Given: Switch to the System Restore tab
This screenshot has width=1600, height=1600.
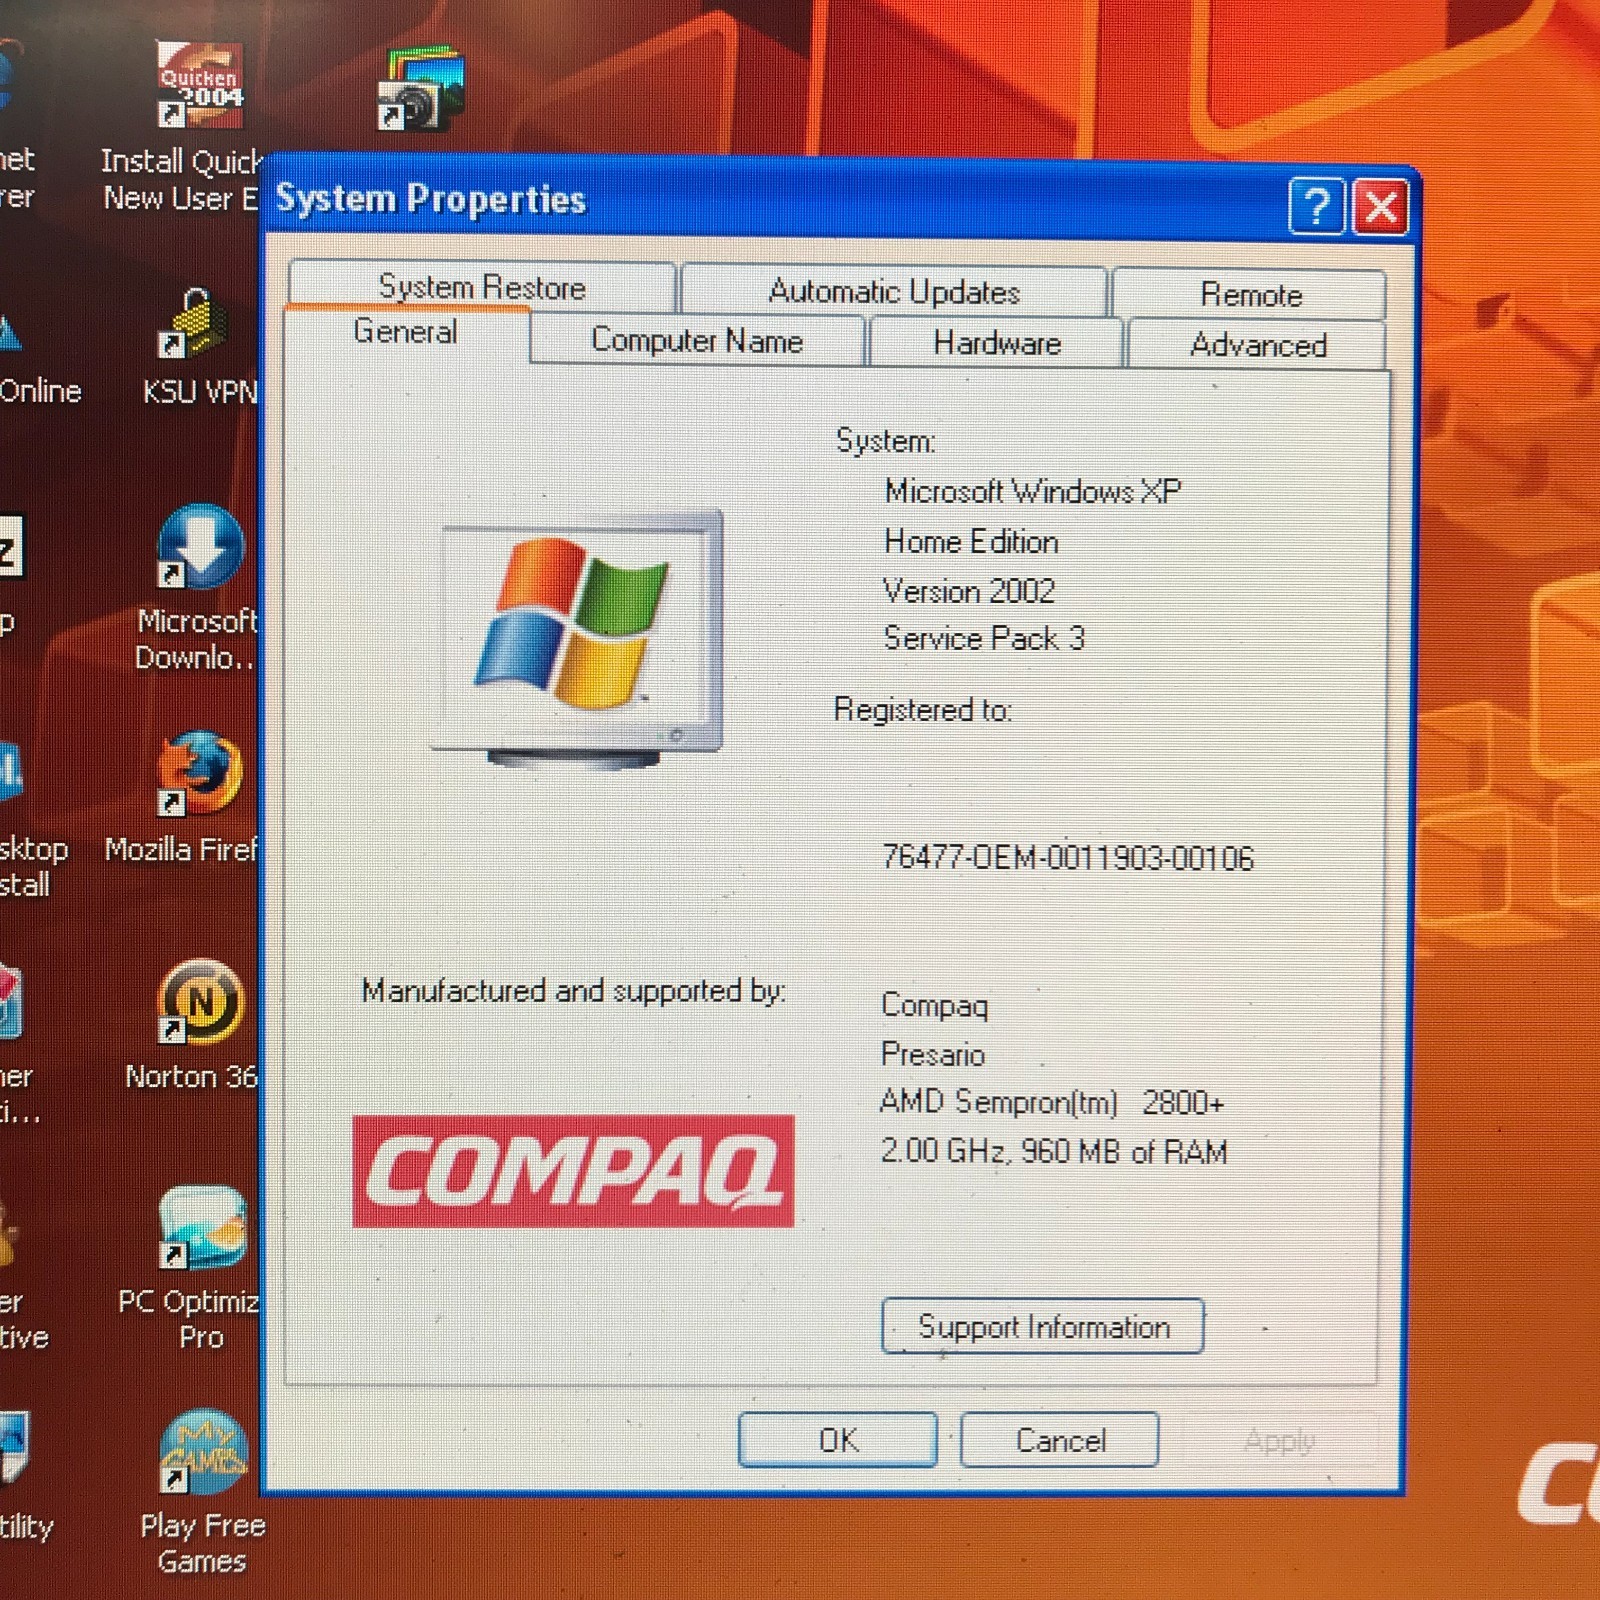Looking at the screenshot, I should [482, 287].
